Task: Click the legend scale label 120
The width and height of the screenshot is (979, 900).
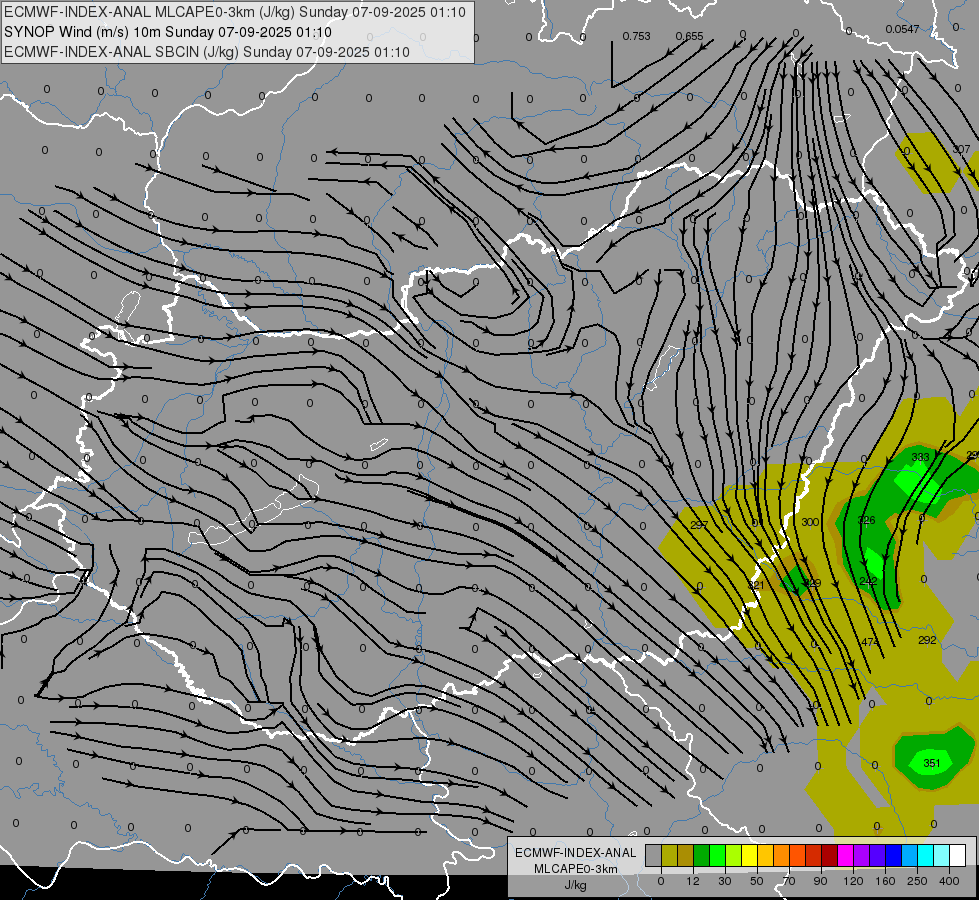Action: (x=854, y=881)
